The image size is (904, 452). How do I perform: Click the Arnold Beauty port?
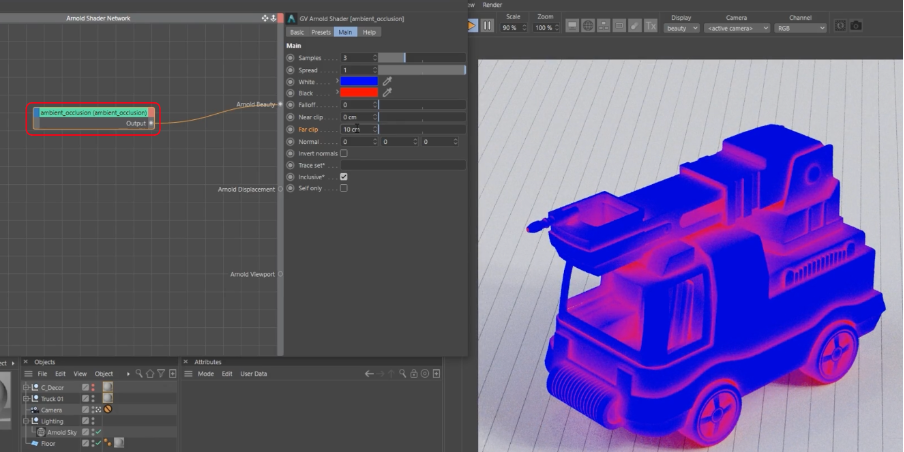click(281, 104)
